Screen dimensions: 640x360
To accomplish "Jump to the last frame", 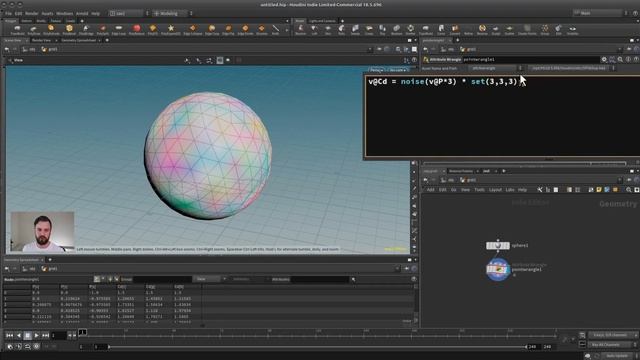I will pyautogui.click(x=45, y=336).
